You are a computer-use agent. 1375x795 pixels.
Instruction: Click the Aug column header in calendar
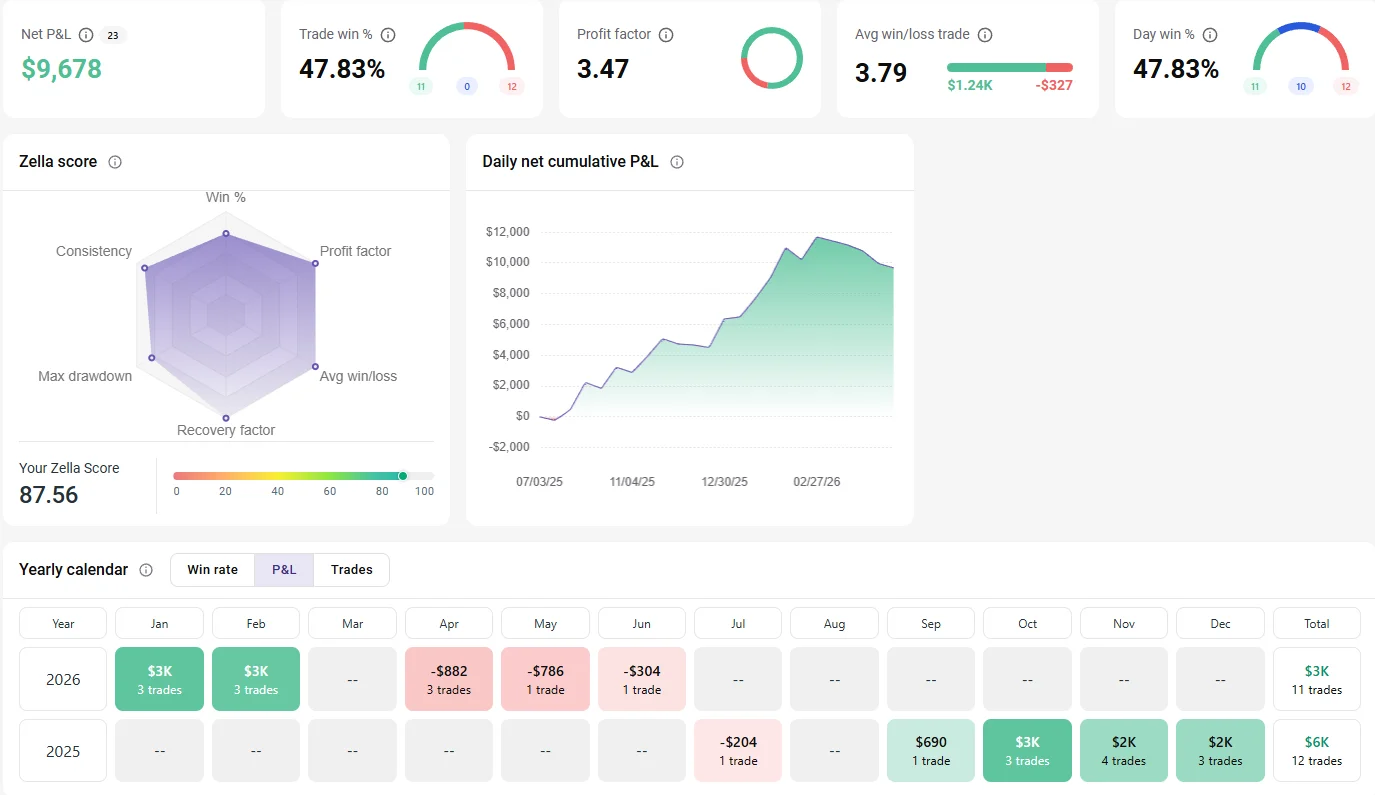pos(835,623)
